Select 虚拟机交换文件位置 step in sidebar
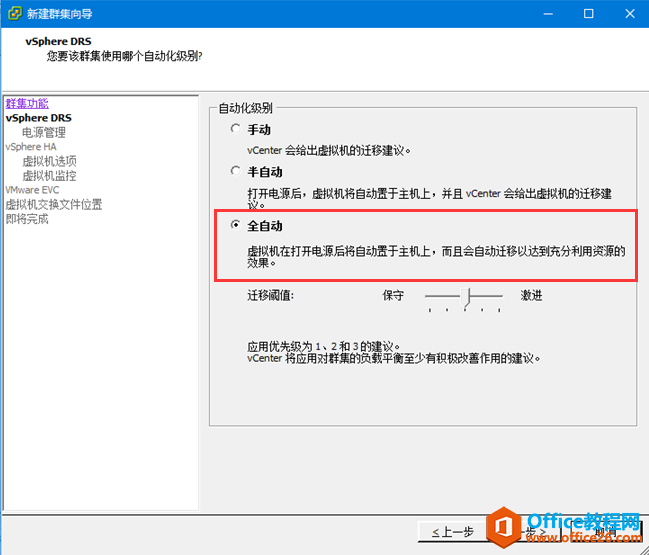This screenshot has height=555, width=649. tap(54, 204)
